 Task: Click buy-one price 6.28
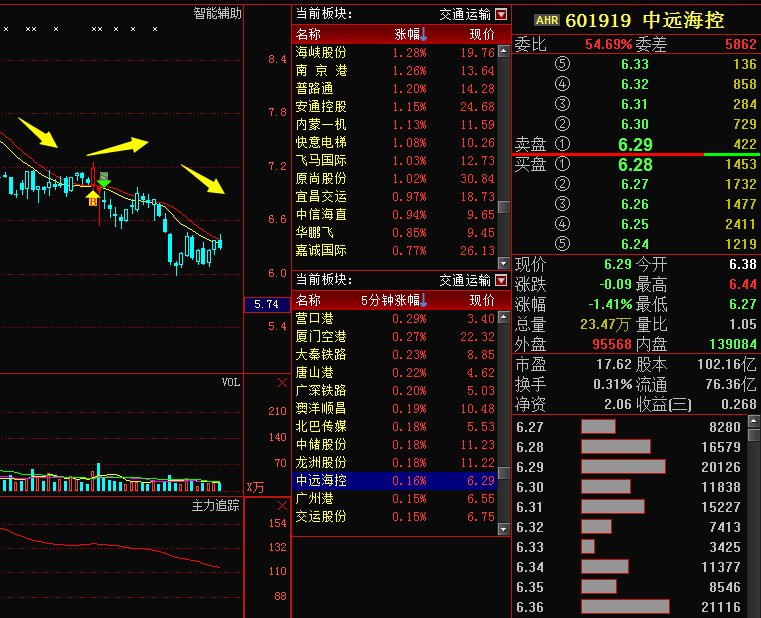635,165
